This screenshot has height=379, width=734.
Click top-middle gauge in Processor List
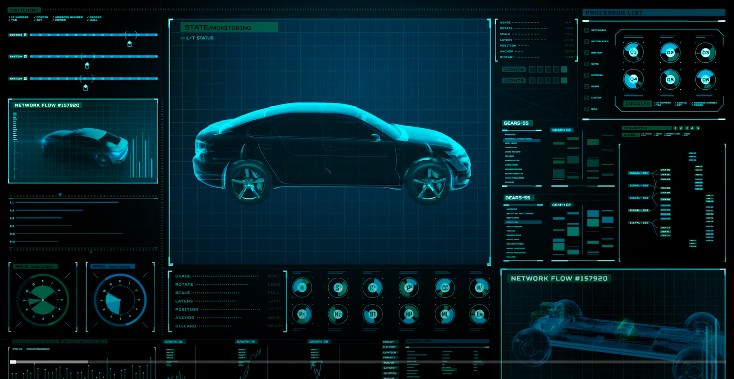pos(670,52)
